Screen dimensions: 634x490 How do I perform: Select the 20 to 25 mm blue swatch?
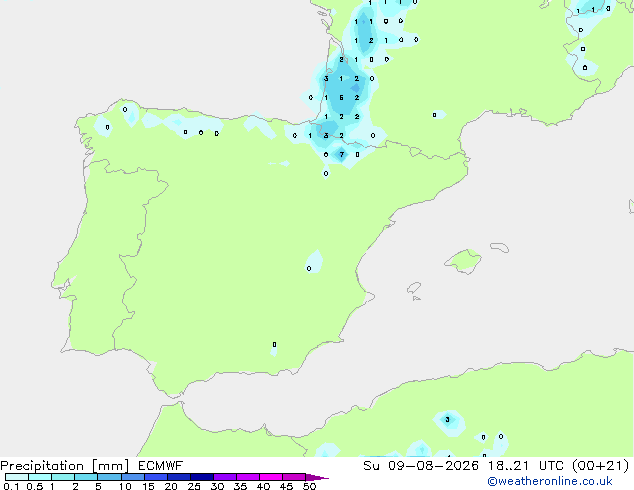click(179, 477)
